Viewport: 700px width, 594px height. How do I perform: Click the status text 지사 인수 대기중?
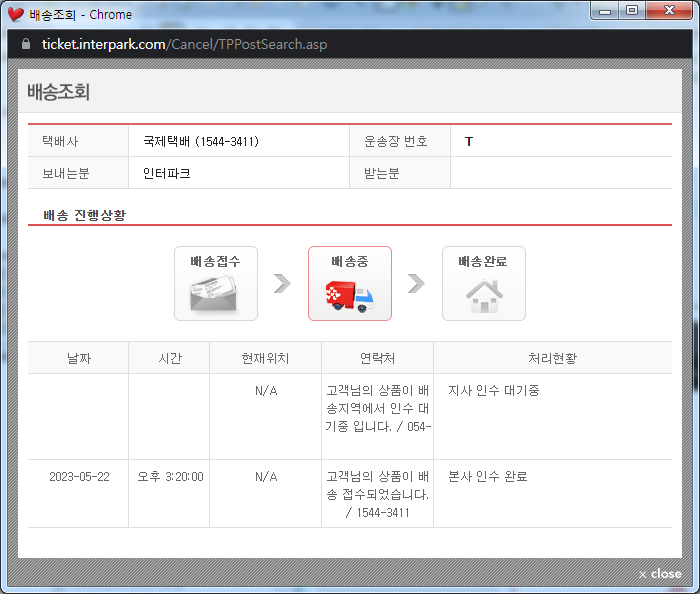[x=494, y=390]
